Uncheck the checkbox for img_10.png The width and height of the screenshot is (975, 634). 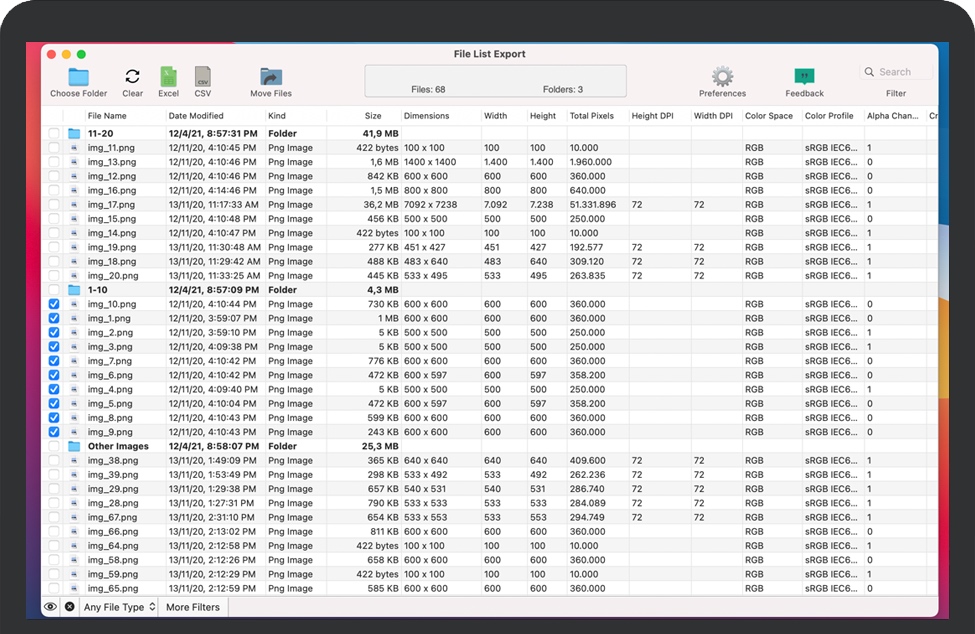(54, 304)
